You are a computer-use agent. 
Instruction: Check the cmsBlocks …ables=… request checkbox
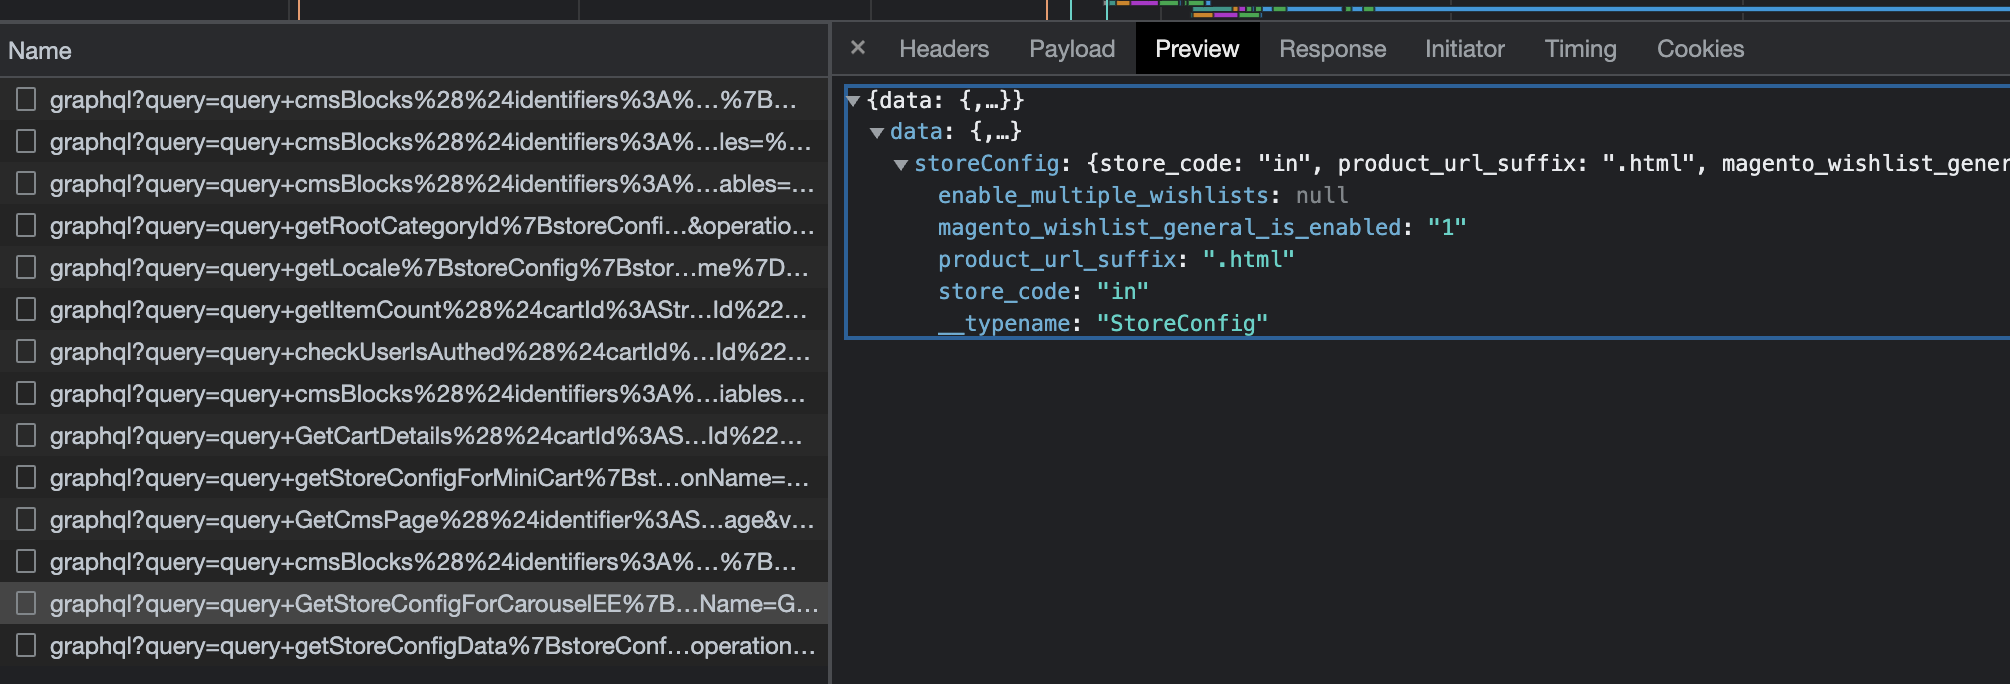26,183
